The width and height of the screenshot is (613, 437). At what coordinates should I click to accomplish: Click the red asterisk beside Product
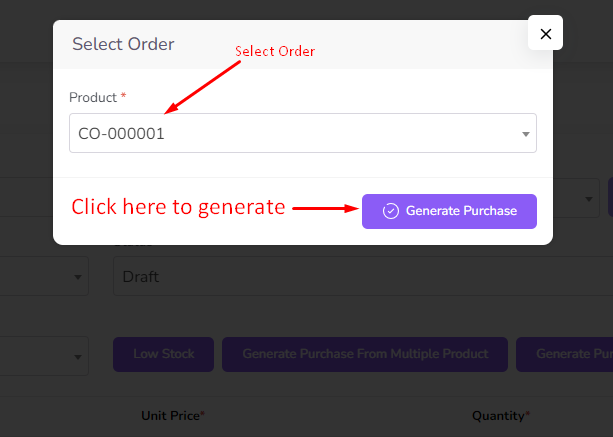pos(124,97)
